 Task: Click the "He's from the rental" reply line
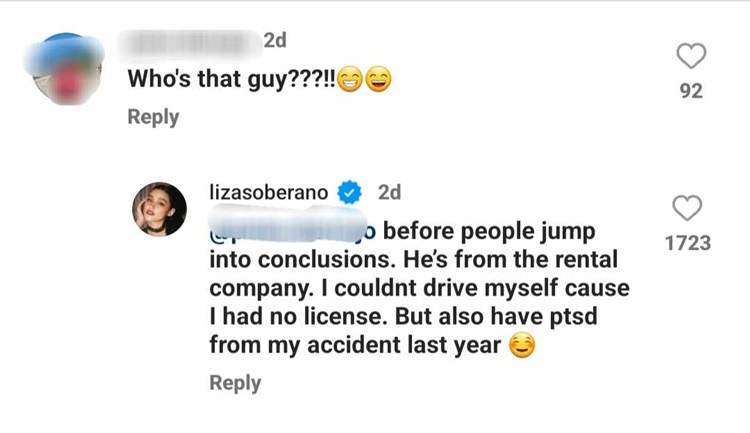coord(414,260)
